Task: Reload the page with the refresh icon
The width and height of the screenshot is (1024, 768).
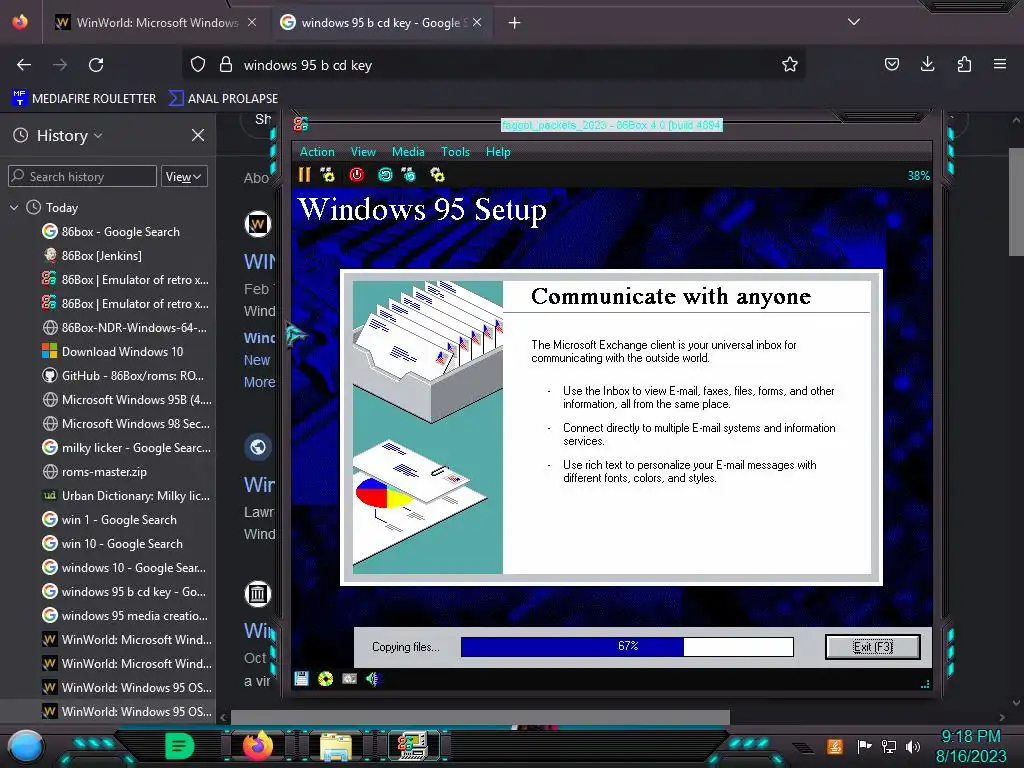Action: pos(96,65)
